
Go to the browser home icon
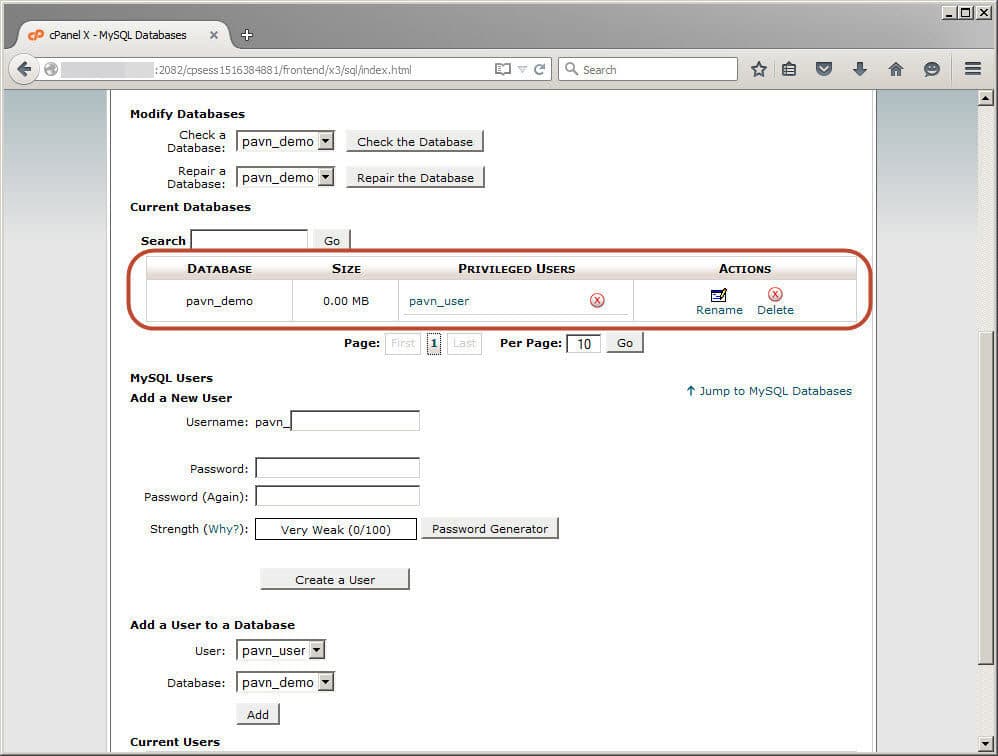click(896, 70)
